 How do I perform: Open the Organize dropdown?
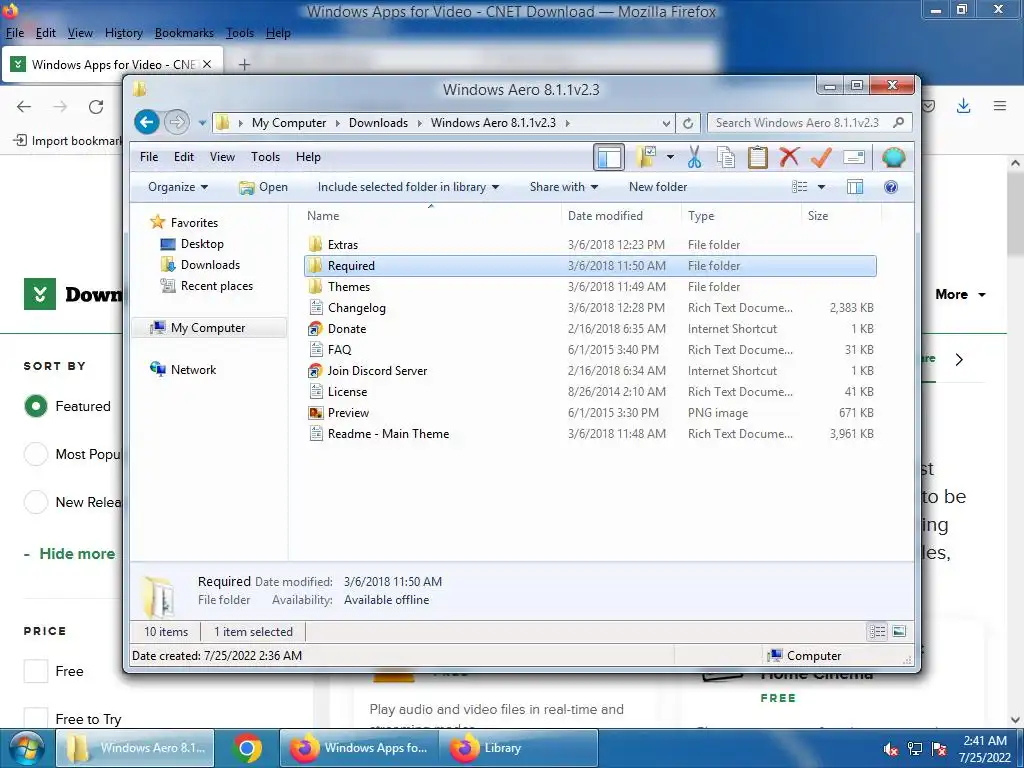coord(178,187)
